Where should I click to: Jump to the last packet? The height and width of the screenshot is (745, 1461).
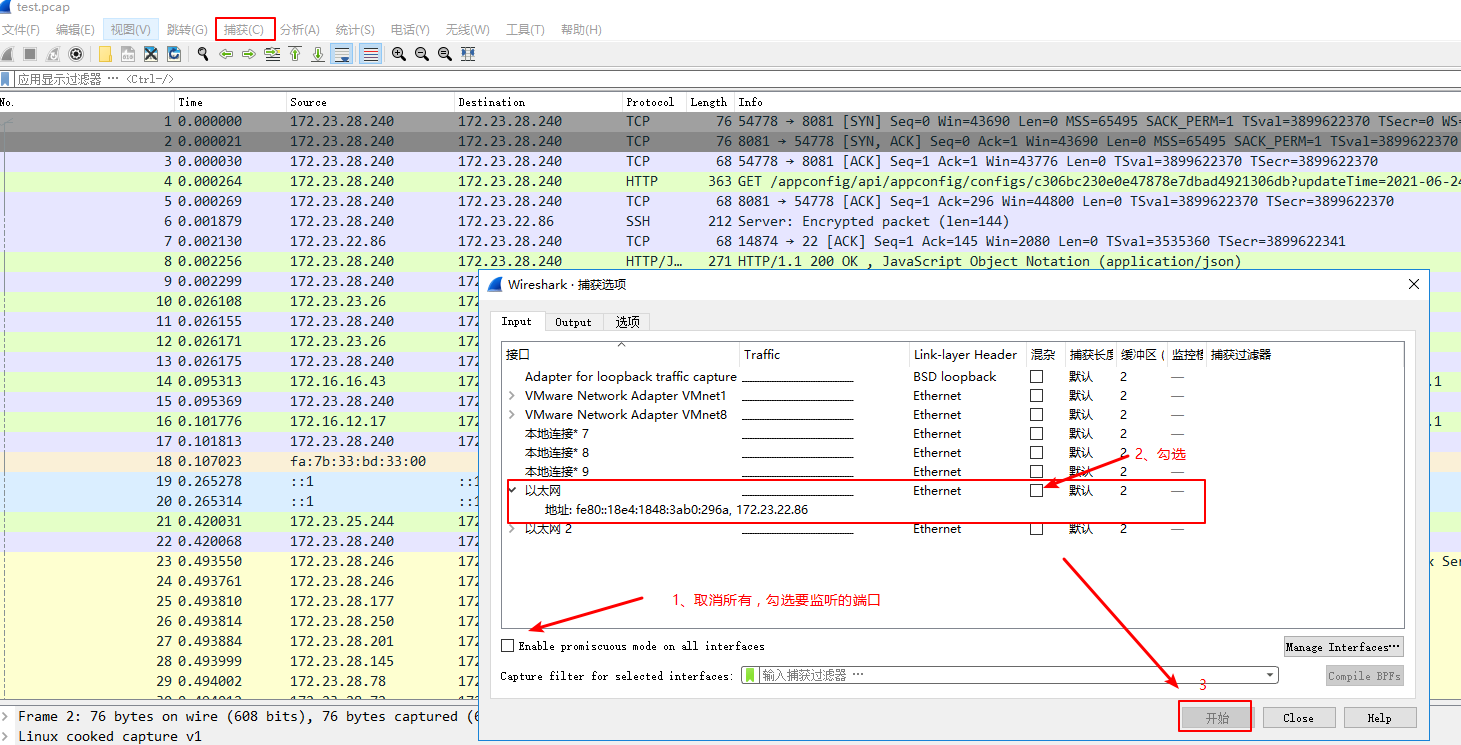(318, 54)
